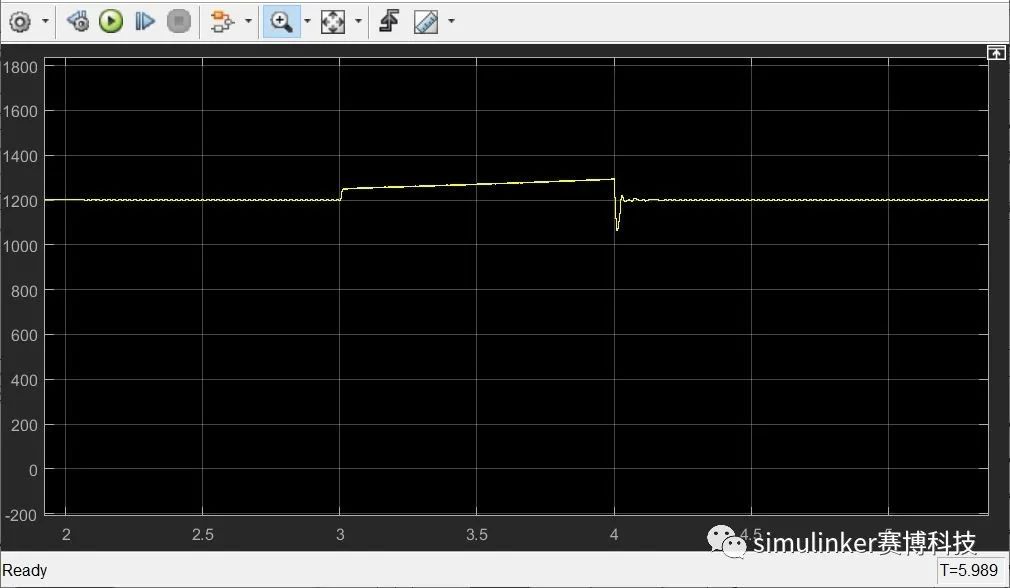This screenshot has width=1010, height=588.
Task: Toggle Cursor Measurements with the ruler icon
Action: (x=424, y=21)
